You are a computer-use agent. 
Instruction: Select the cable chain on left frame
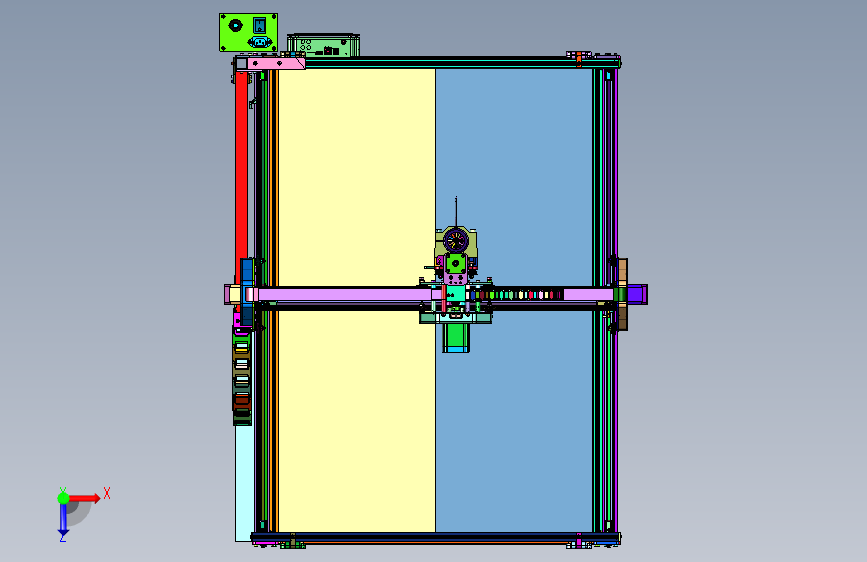[242, 376]
